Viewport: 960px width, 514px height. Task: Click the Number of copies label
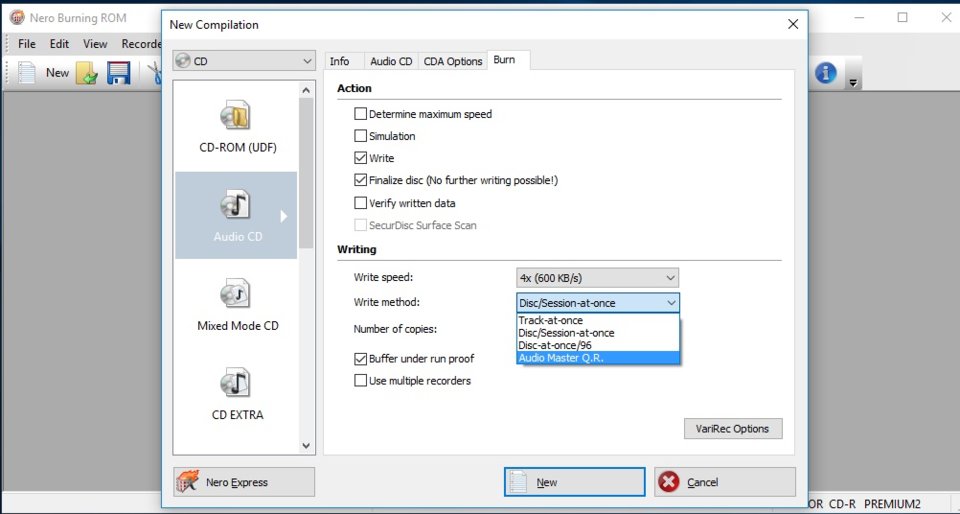pos(395,329)
